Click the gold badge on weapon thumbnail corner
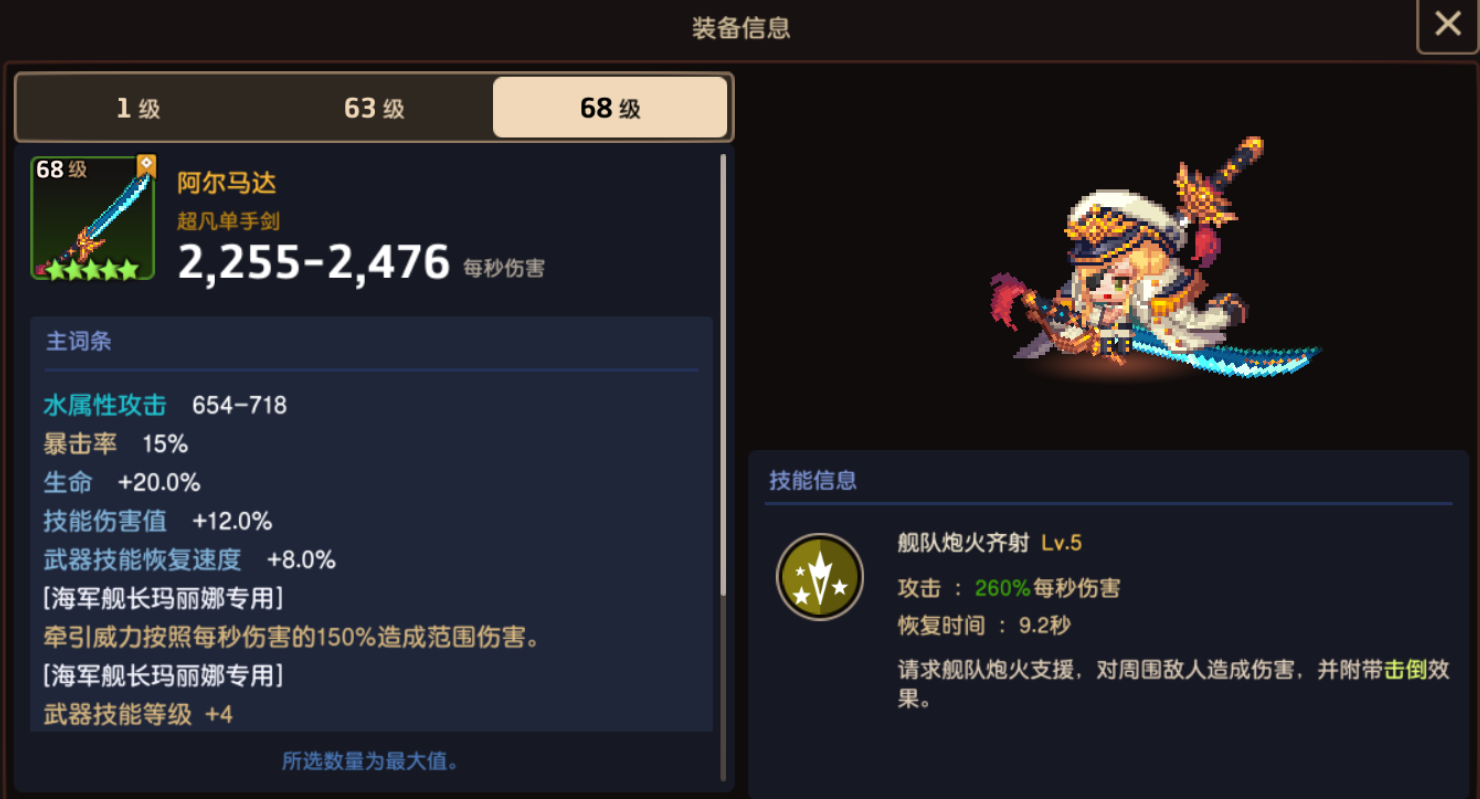The image size is (1480, 799). [146, 165]
